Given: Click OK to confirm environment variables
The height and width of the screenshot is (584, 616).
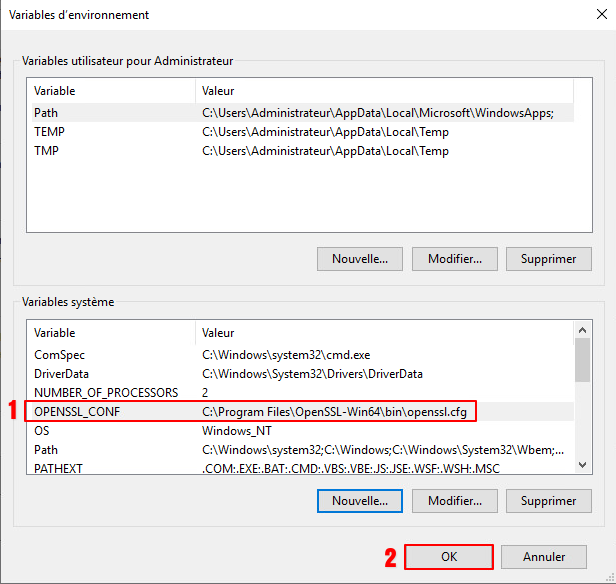Looking at the screenshot, I should 449,557.
